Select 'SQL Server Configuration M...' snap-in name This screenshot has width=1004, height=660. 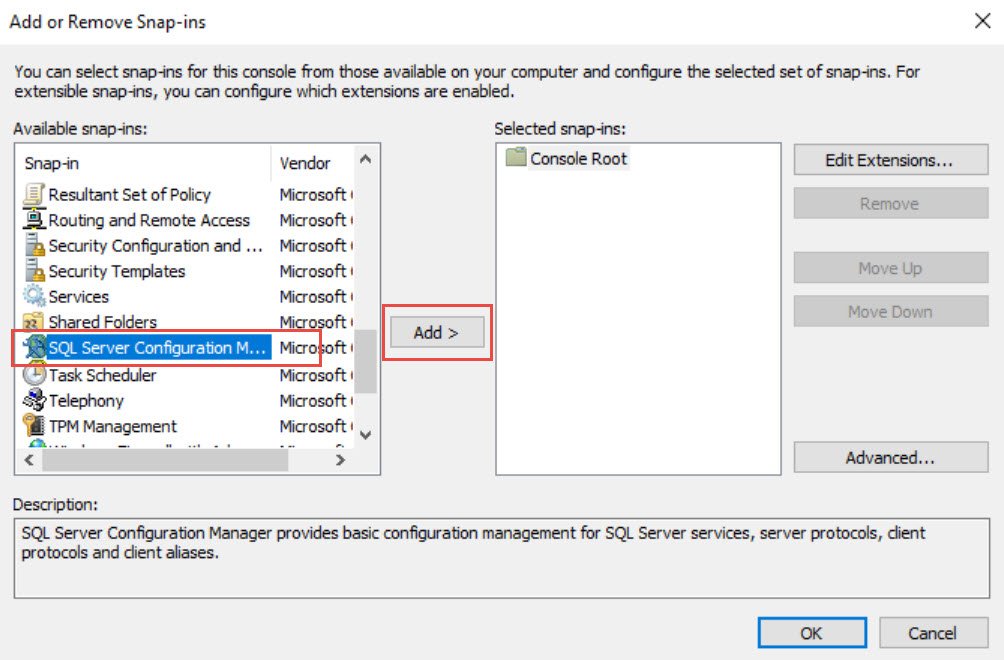pos(157,348)
